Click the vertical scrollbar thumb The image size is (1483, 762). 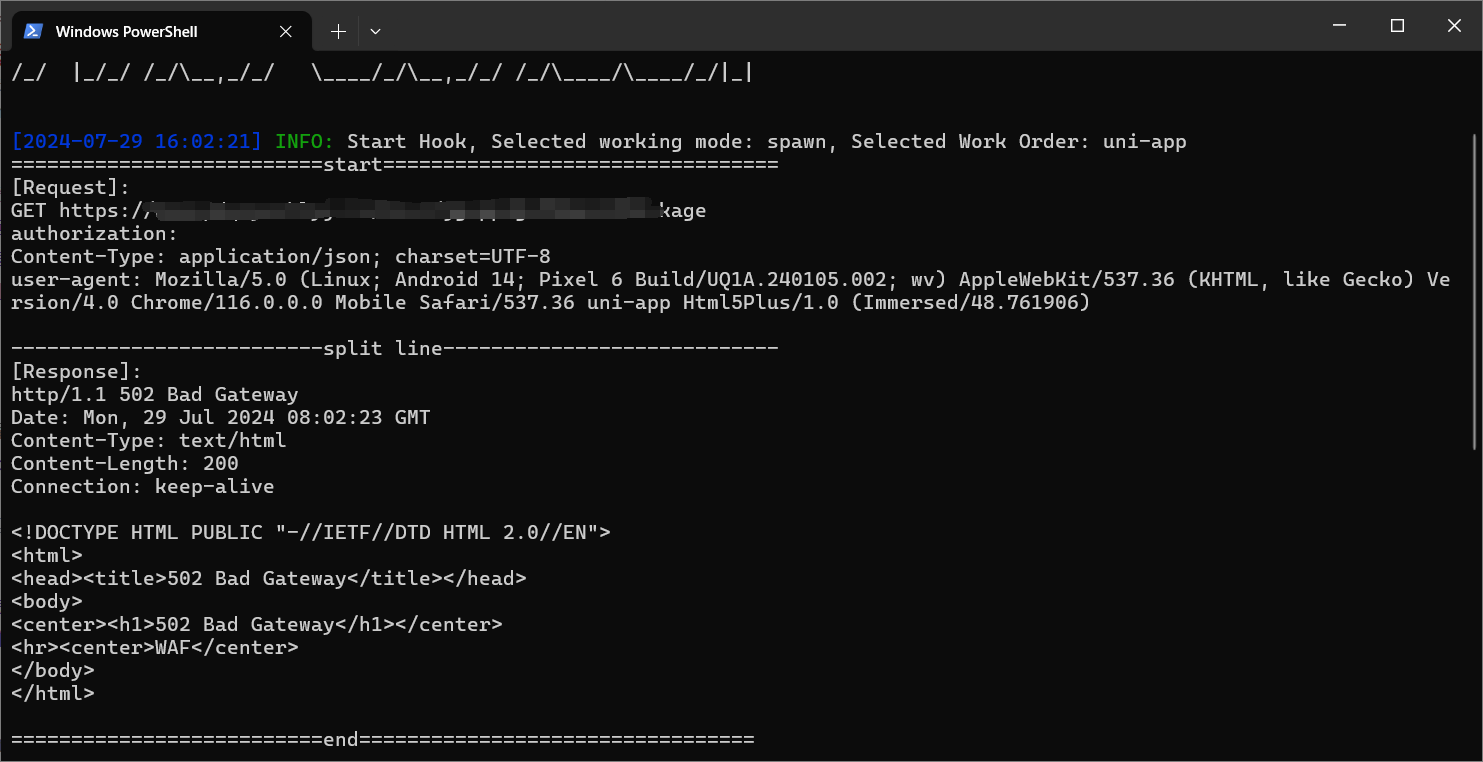[x=1477, y=290]
